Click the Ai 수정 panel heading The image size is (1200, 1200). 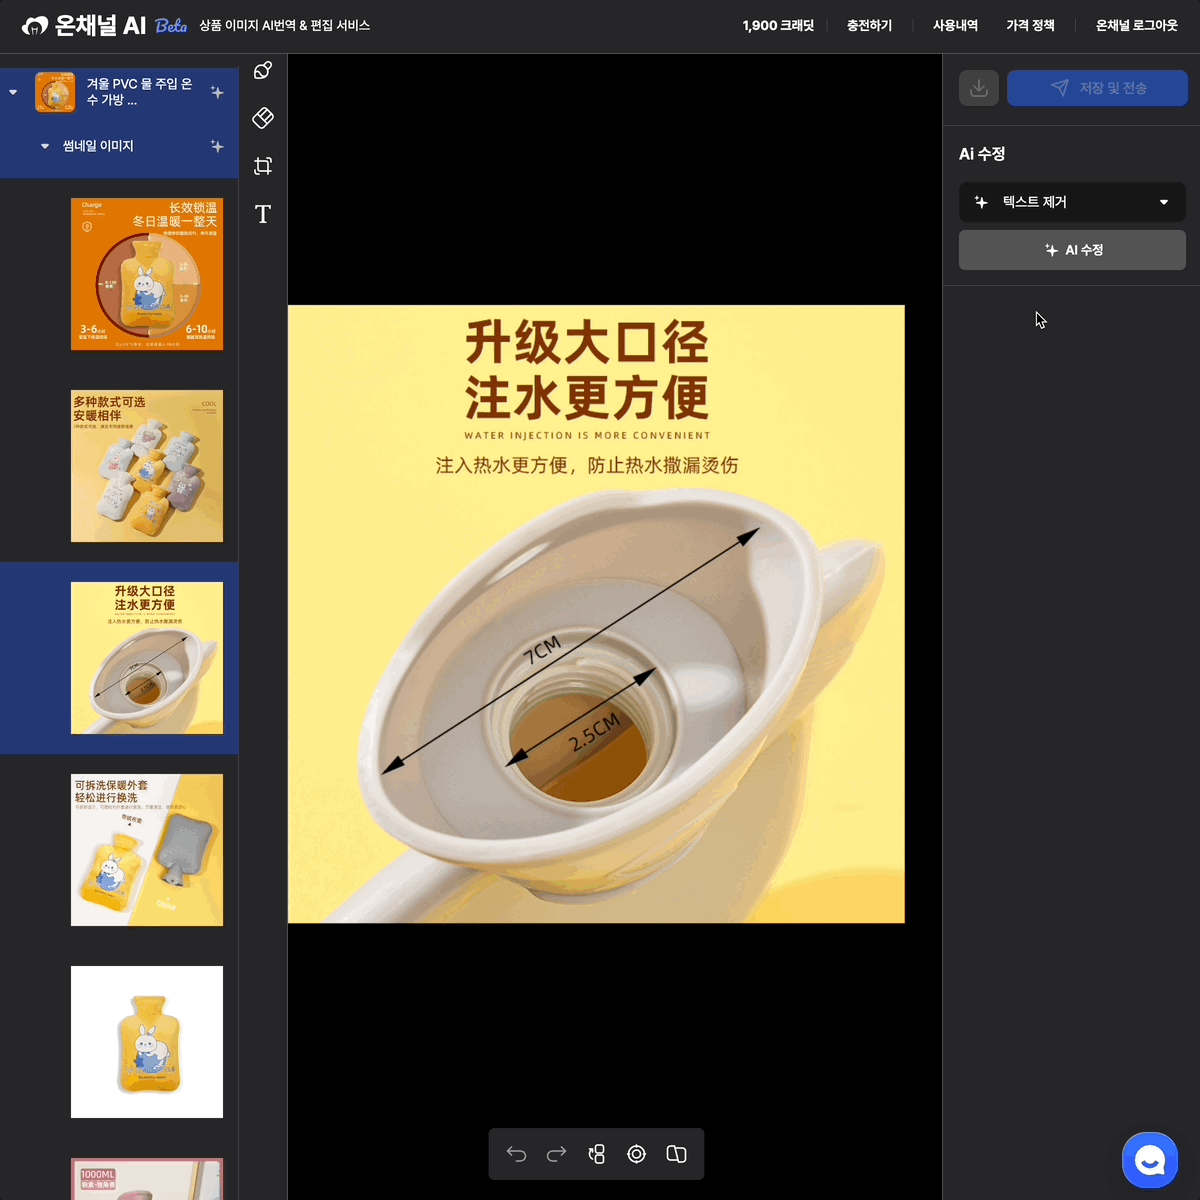click(982, 154)
